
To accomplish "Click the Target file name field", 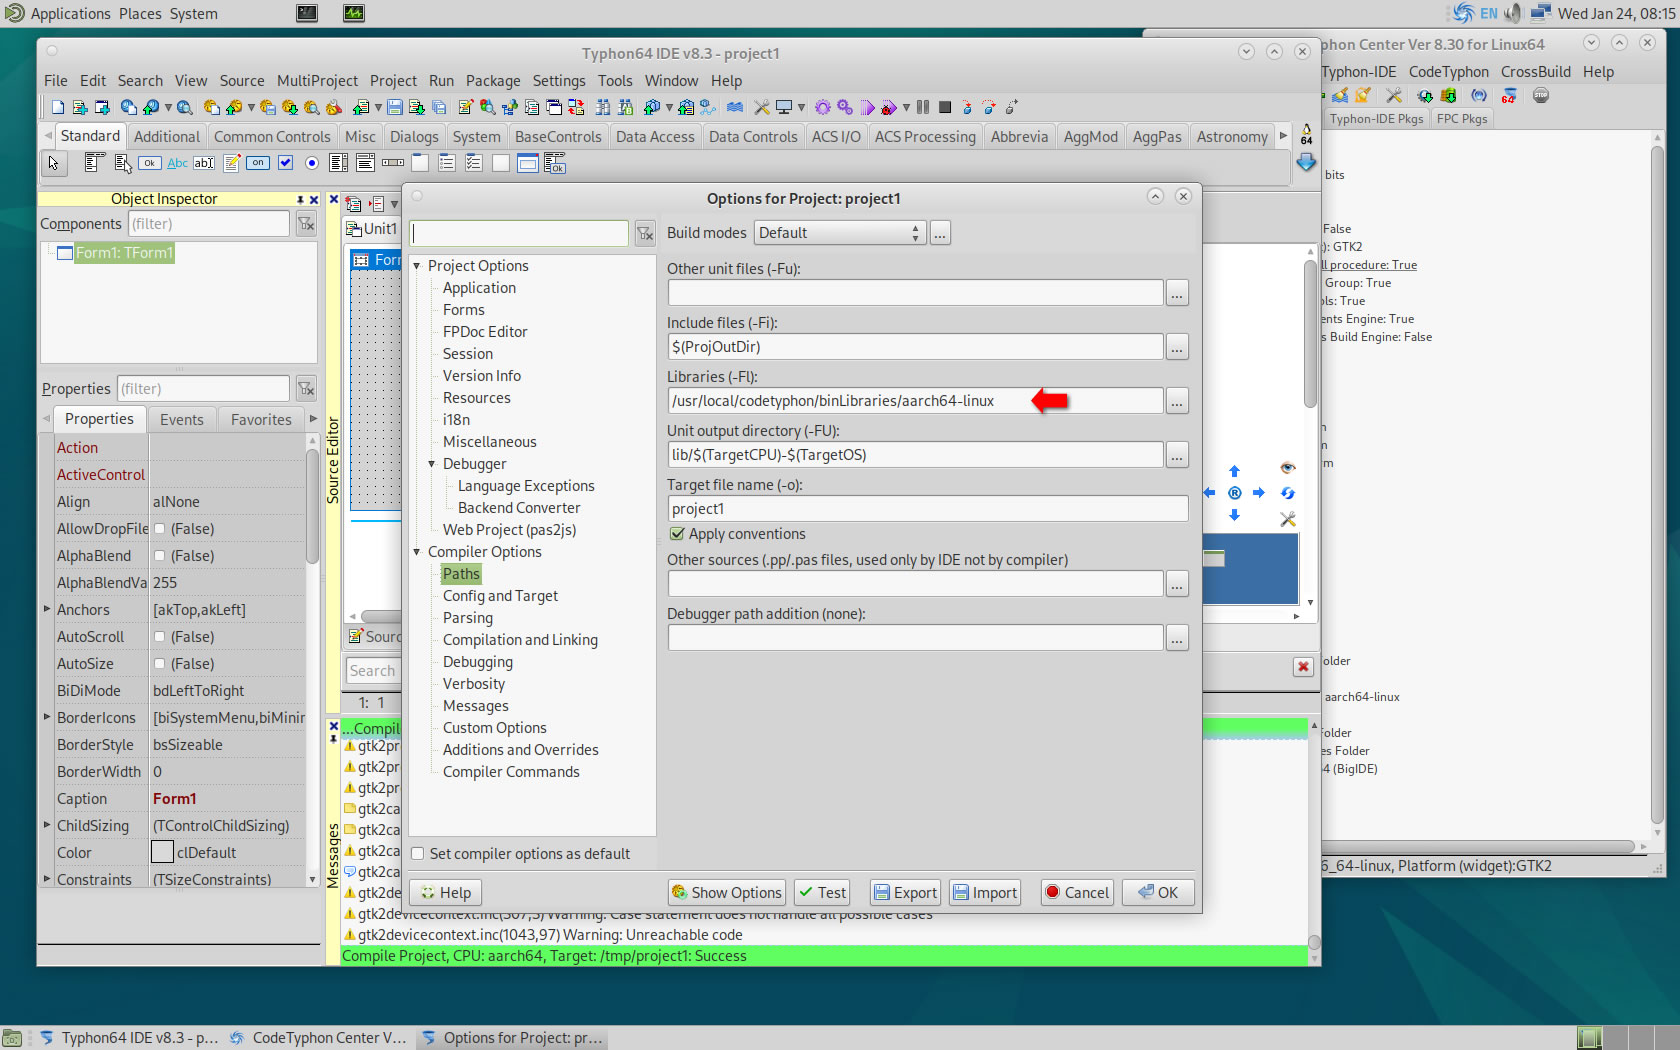I will tap(927, 509).
